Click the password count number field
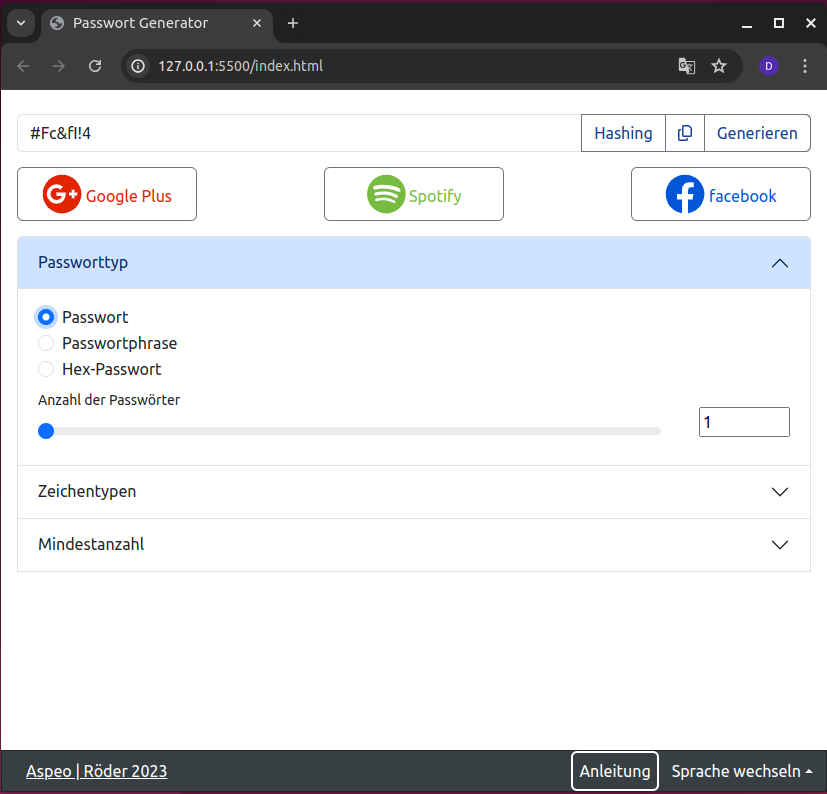The image size is (827, 794). click(744, 422)
